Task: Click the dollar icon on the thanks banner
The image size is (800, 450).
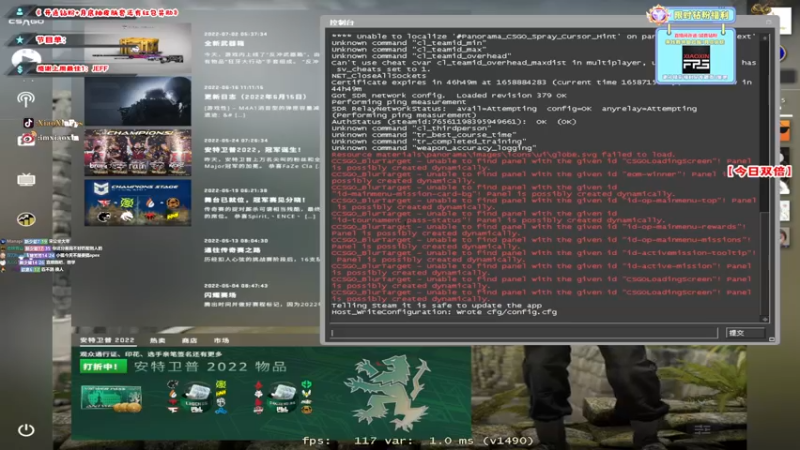Action: tap(20, 69)
